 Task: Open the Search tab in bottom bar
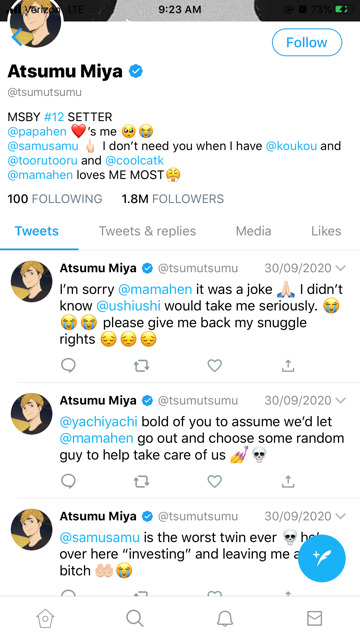(135, 618)
